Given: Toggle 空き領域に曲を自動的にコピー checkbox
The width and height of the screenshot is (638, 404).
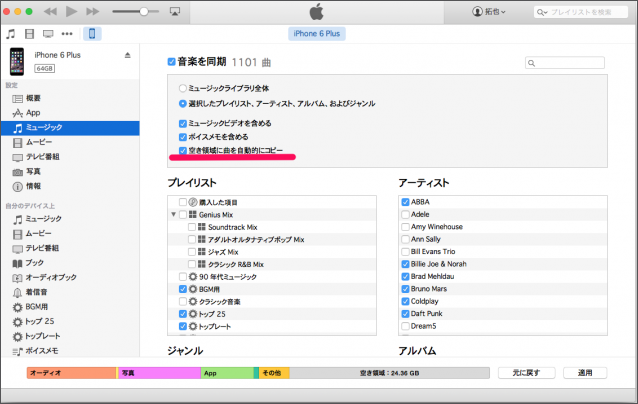Looking at the screenshot, I should [183, 151].
